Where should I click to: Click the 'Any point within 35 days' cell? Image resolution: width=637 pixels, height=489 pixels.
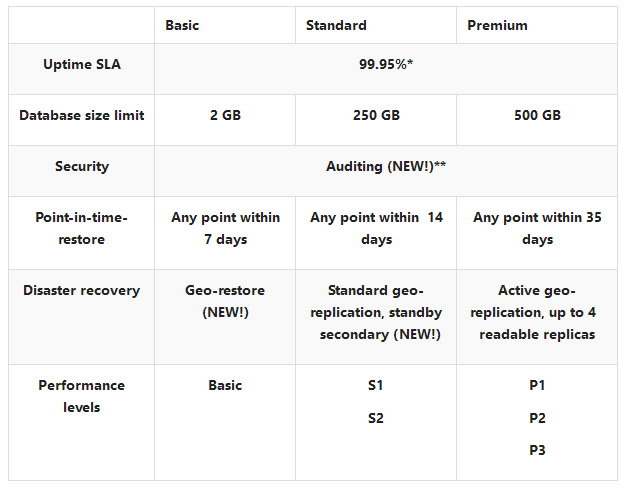tap(537, 228)
